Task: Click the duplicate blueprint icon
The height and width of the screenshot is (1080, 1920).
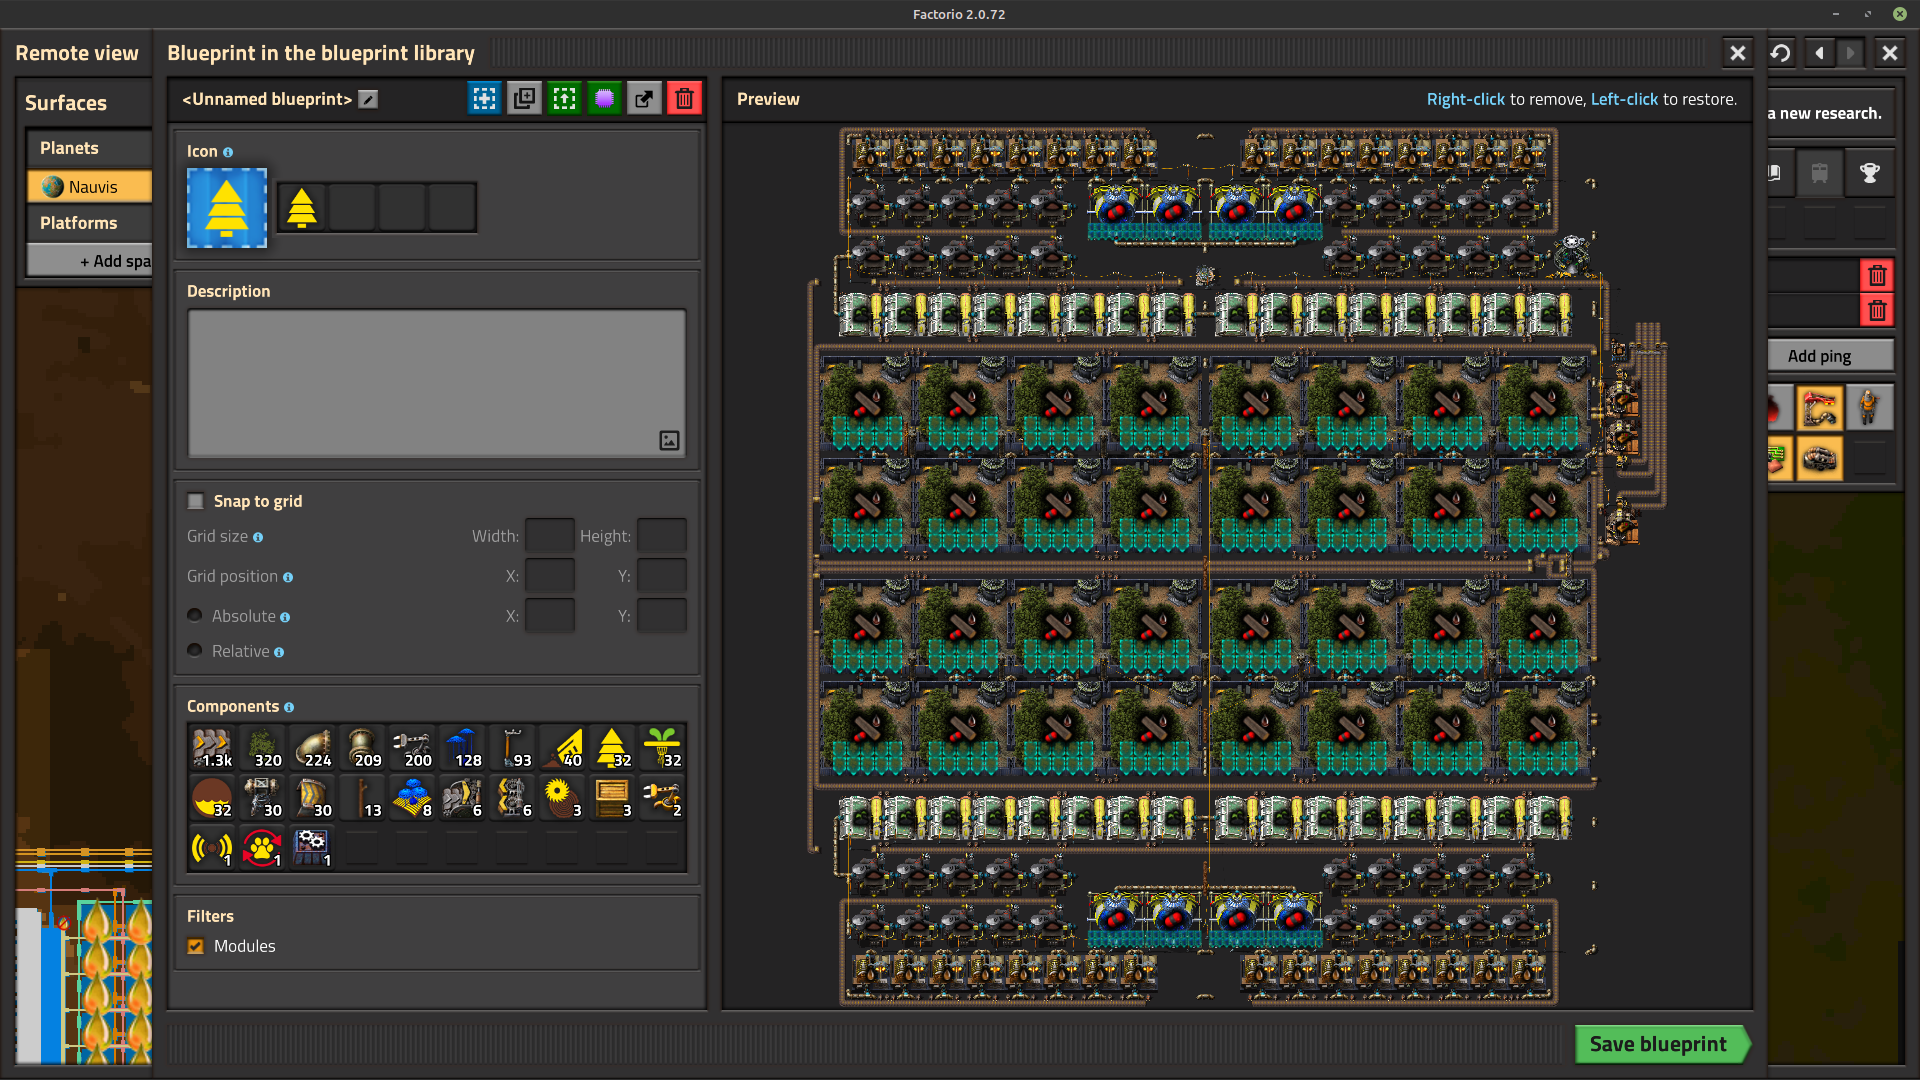Action: (524, 98)
